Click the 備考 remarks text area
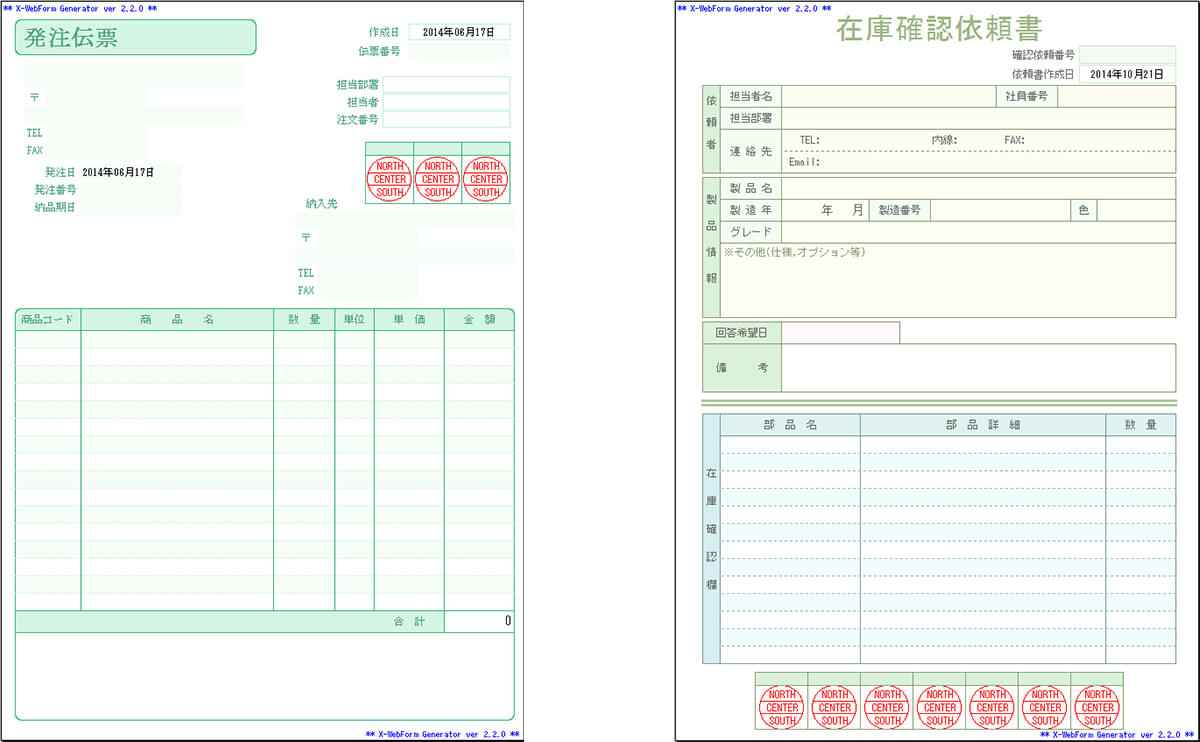 [978, 368]
